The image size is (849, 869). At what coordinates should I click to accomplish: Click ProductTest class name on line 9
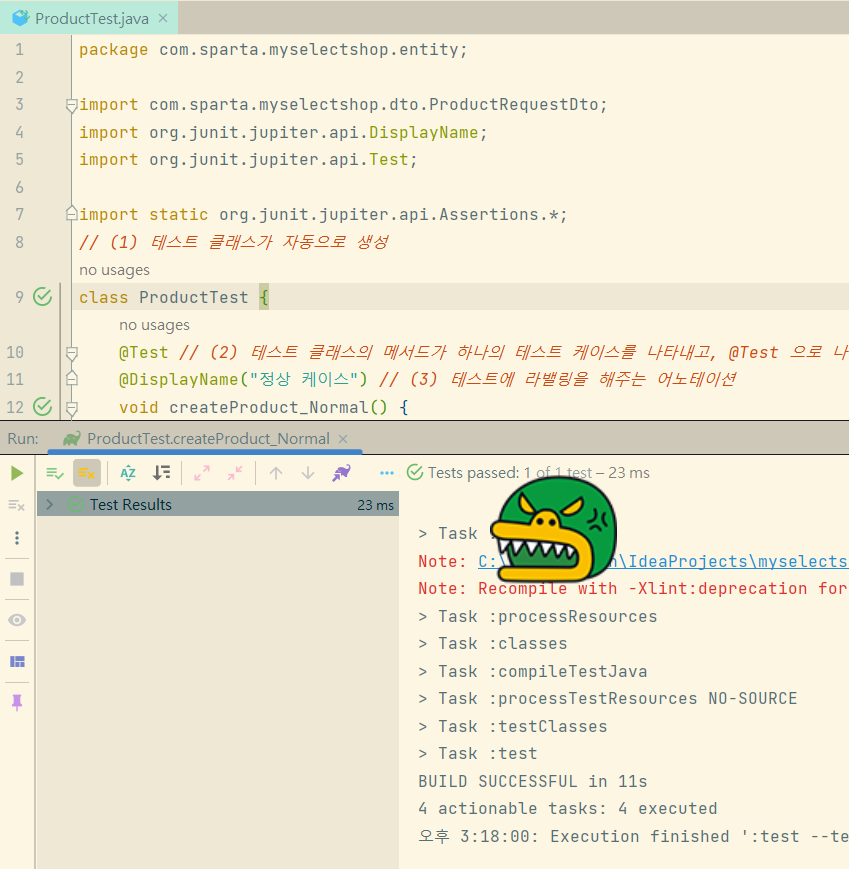point(193,298)
